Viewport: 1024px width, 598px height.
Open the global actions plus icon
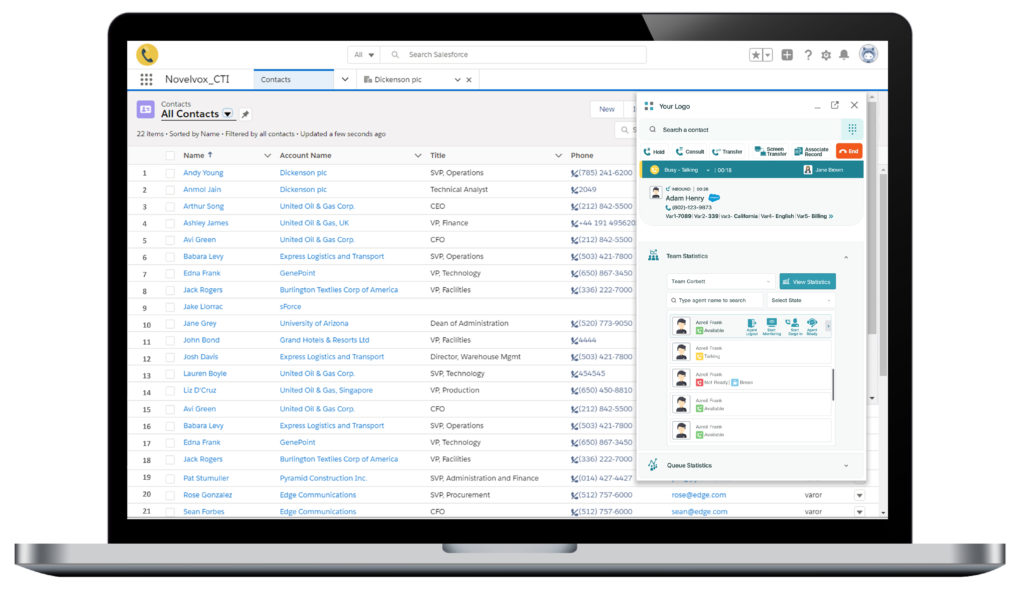787,55
